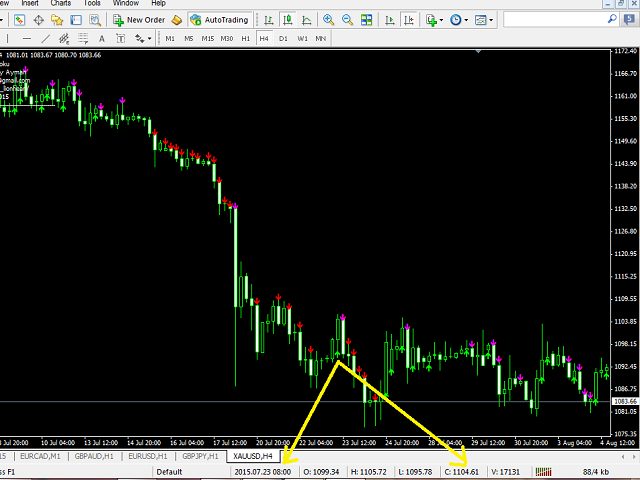Toggle chart shift from right border
This screenshot has height=480, width=640.
coord(409,20)
